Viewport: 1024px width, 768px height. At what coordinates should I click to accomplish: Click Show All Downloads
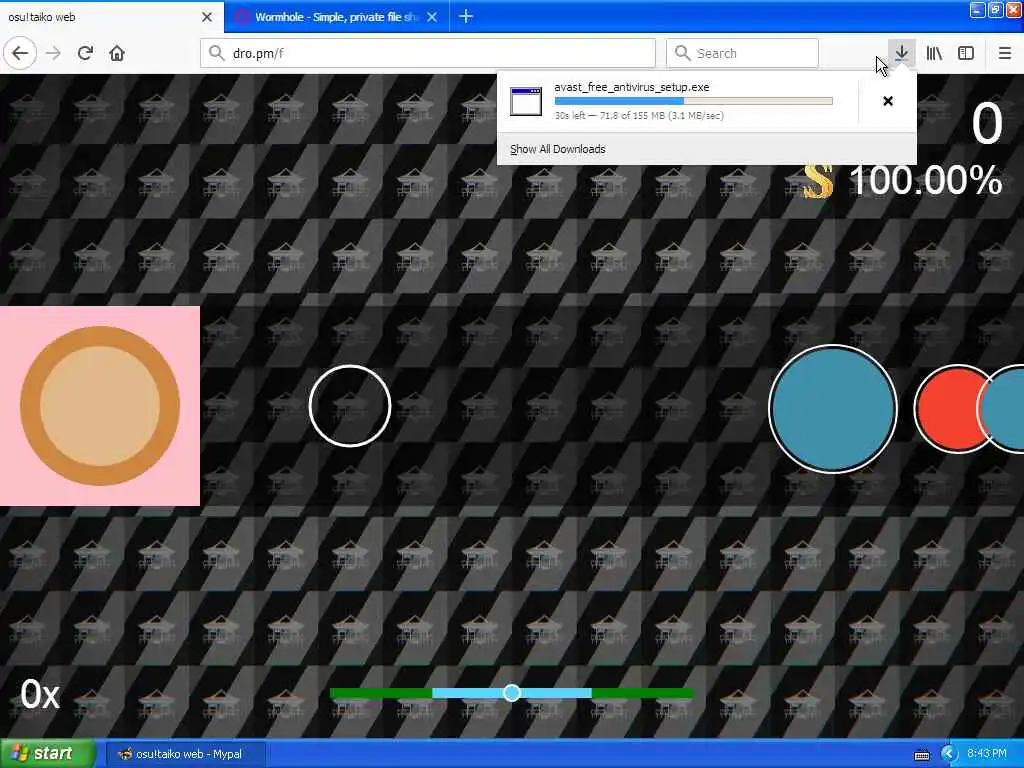[558, 149]
